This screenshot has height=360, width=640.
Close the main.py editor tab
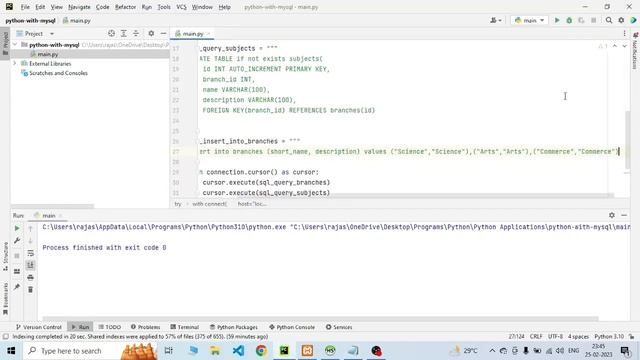pyautogui.click(x=209, y=34)
